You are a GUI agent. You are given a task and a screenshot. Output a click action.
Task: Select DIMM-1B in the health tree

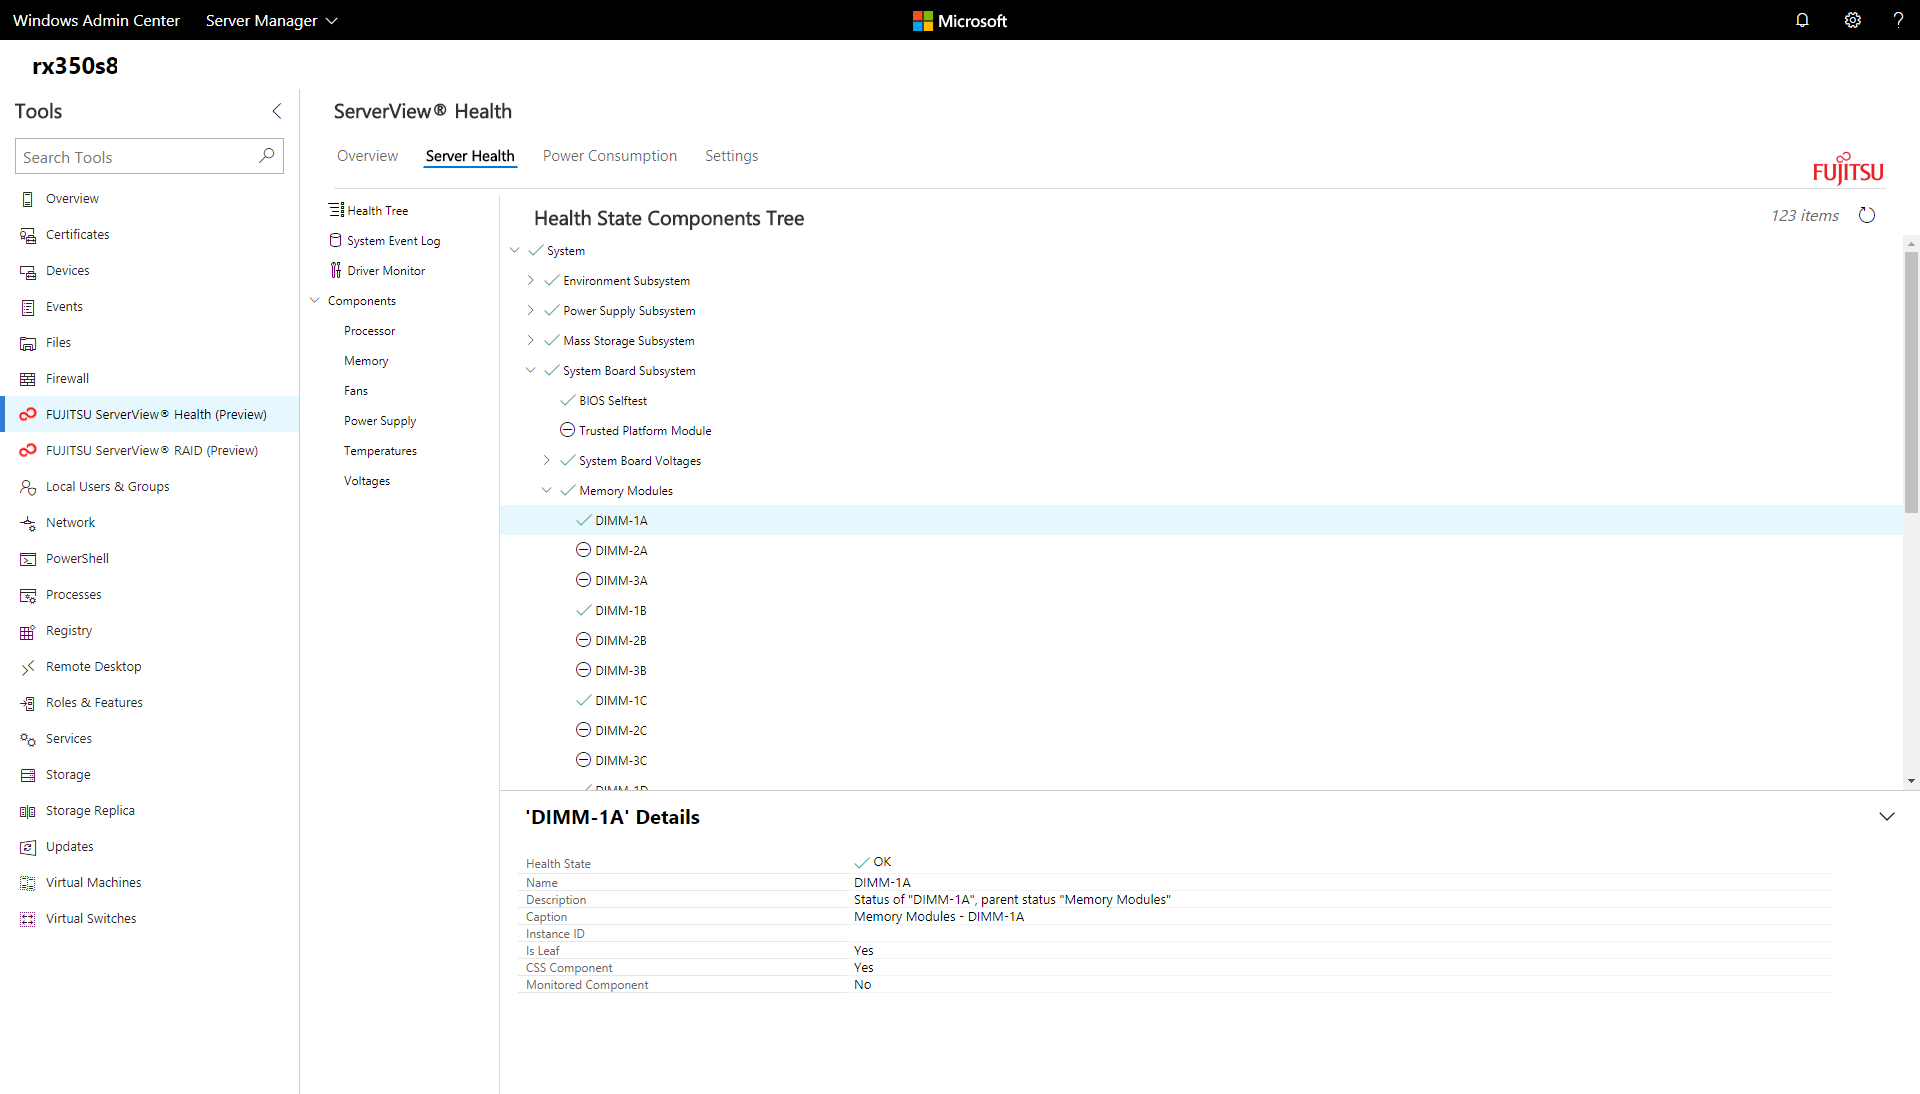(620, 609)
